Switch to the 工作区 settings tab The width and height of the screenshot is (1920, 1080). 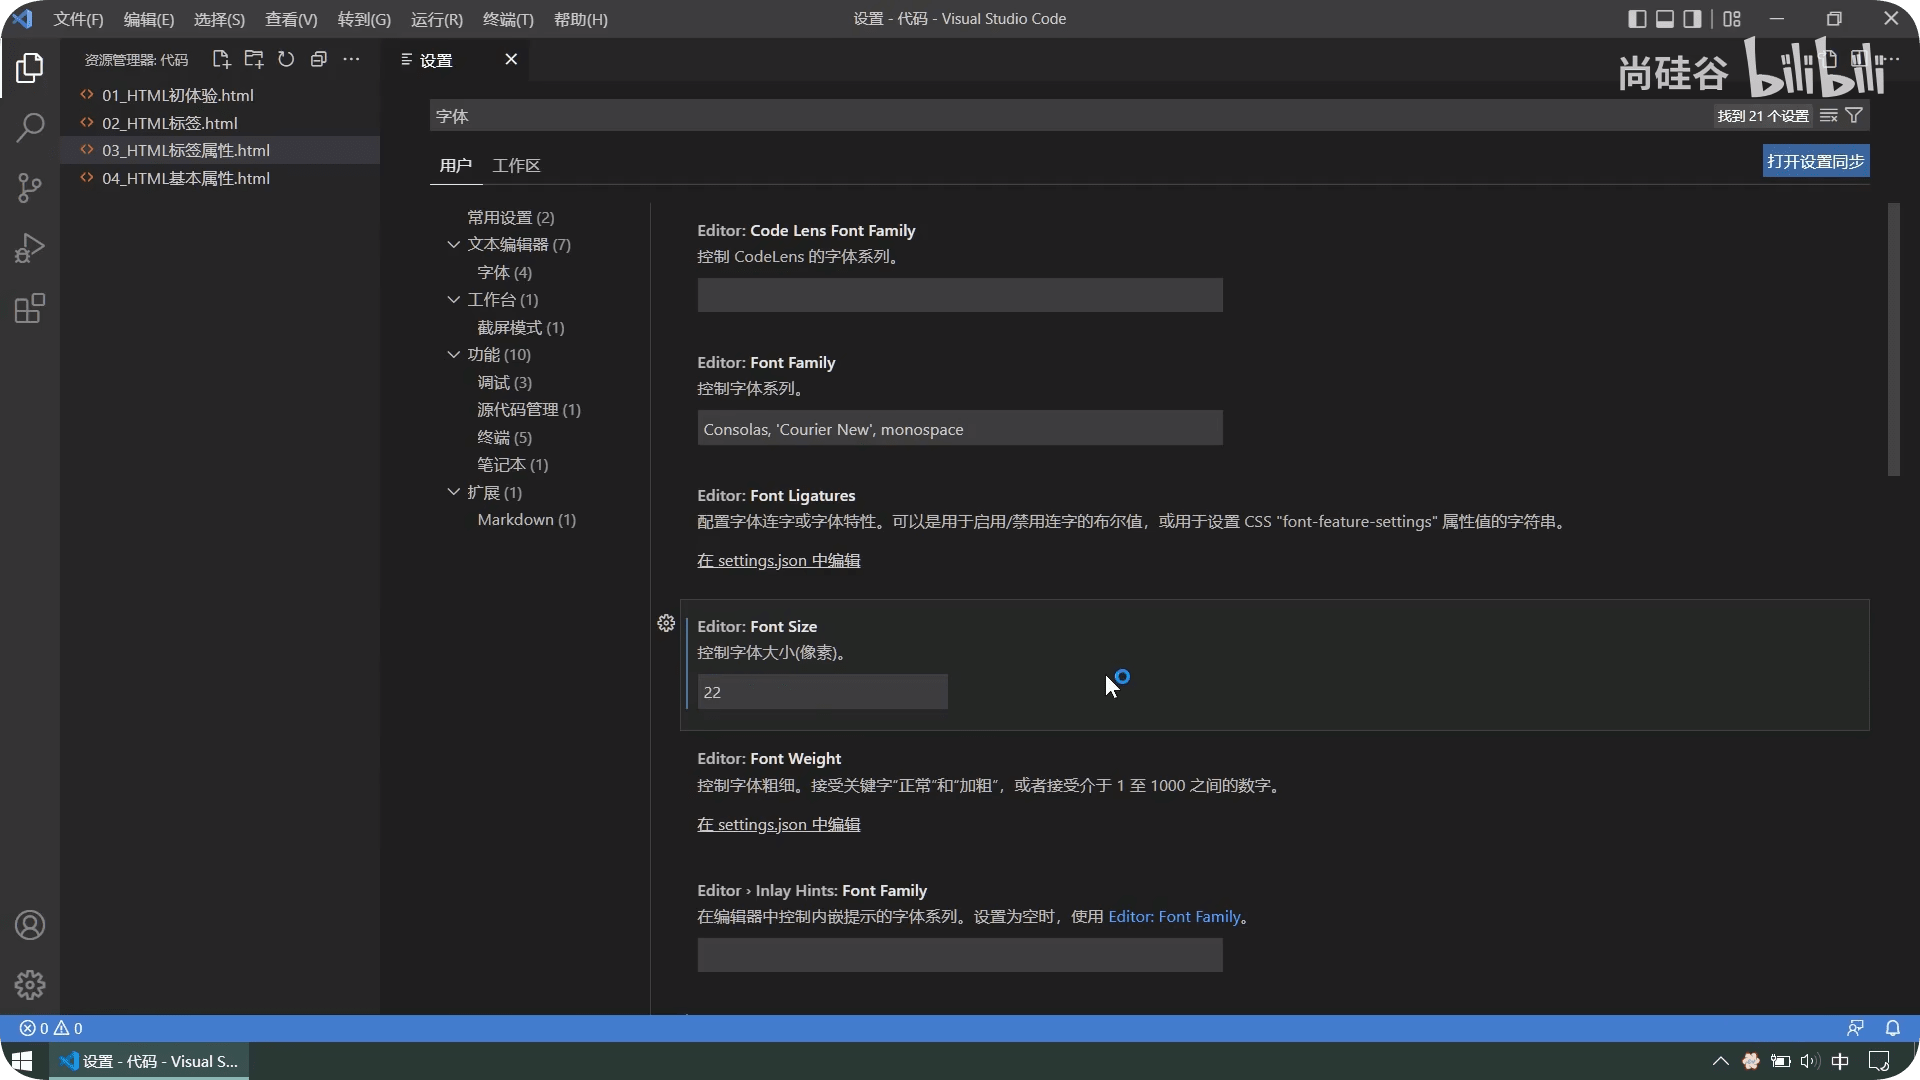click(x=516, y=166)
